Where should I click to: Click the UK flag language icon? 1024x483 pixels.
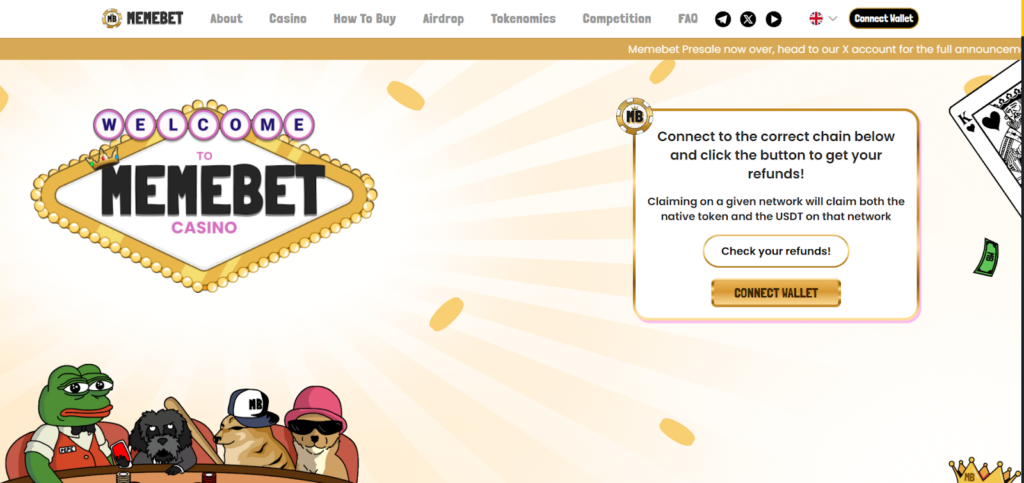pos(816,18)
